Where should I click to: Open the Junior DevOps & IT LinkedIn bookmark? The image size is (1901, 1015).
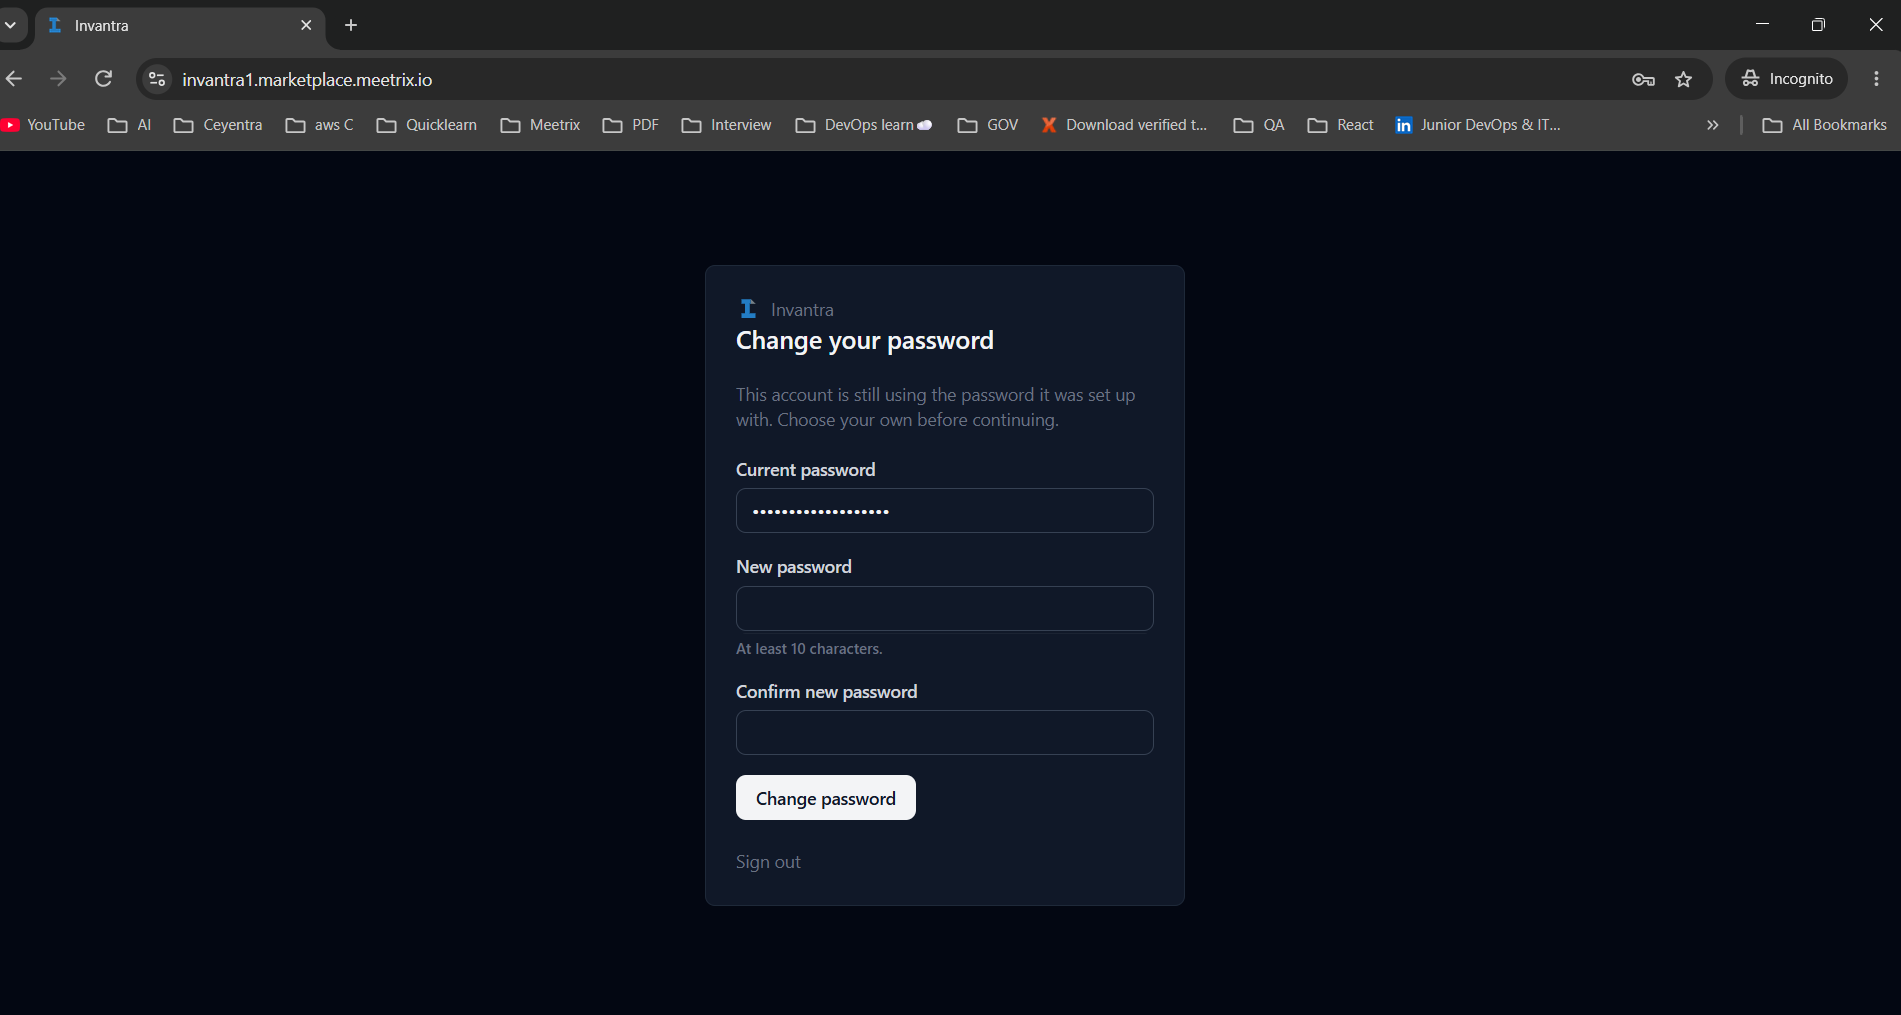tap(1478, 125)
